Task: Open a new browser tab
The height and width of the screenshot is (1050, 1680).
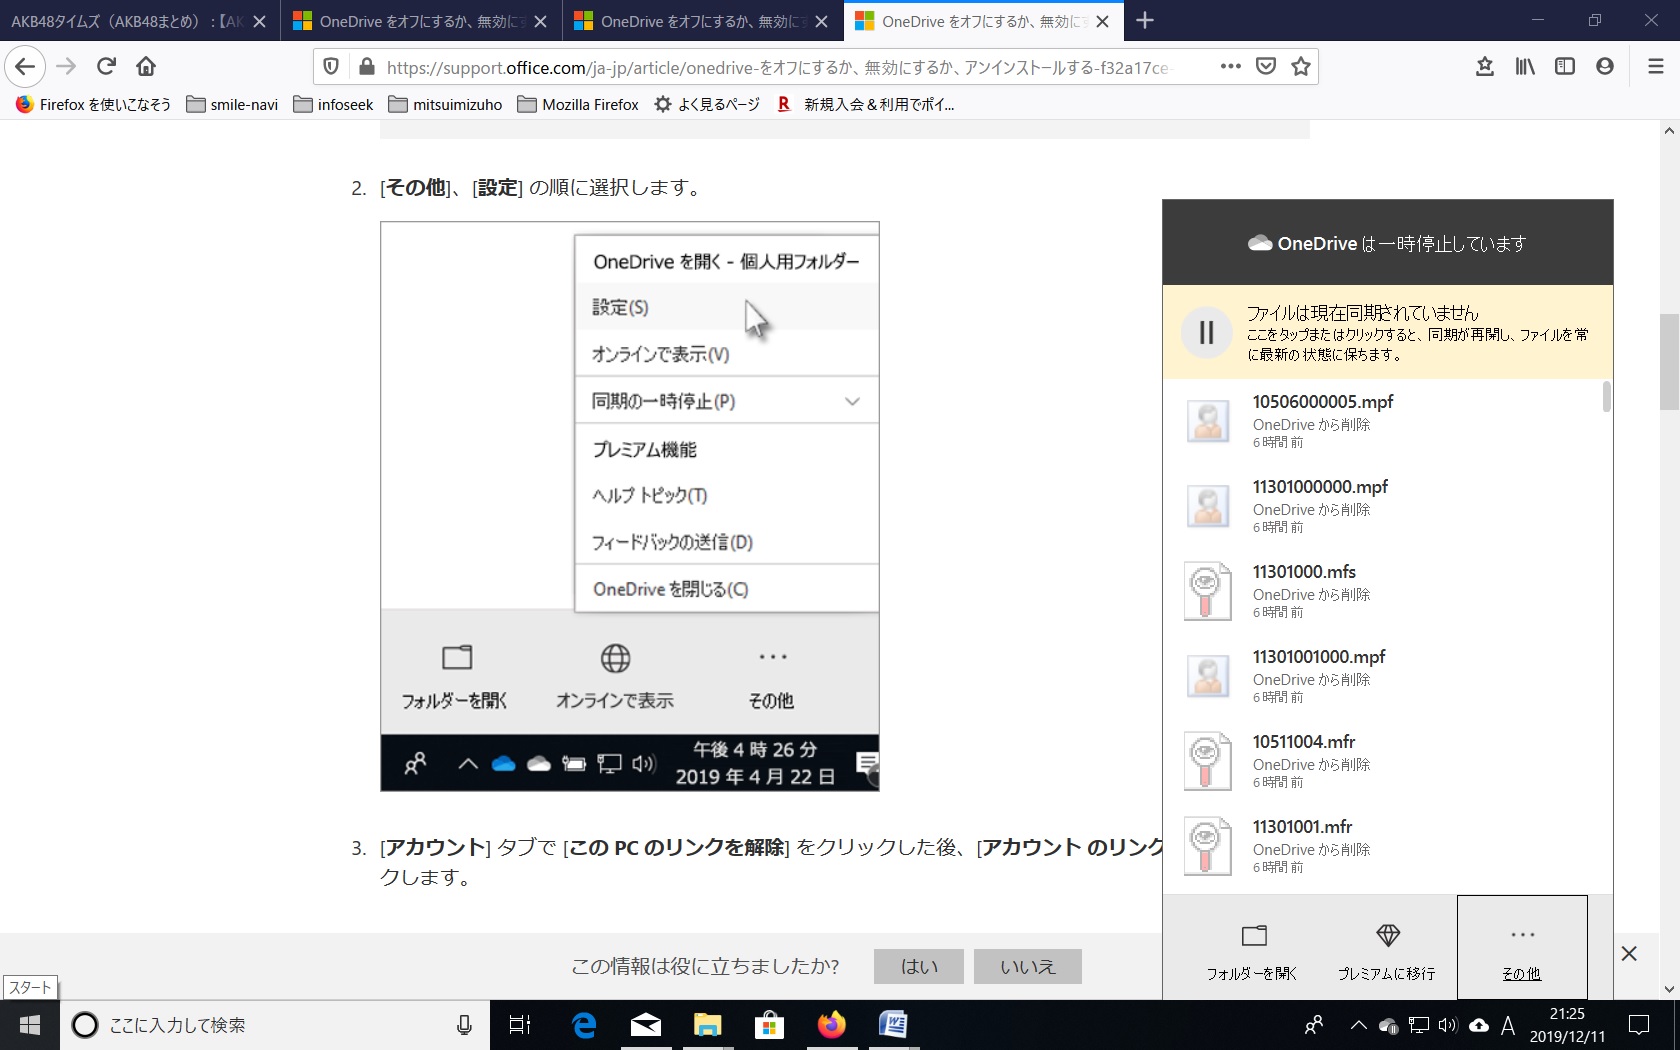Action: 1145,21
